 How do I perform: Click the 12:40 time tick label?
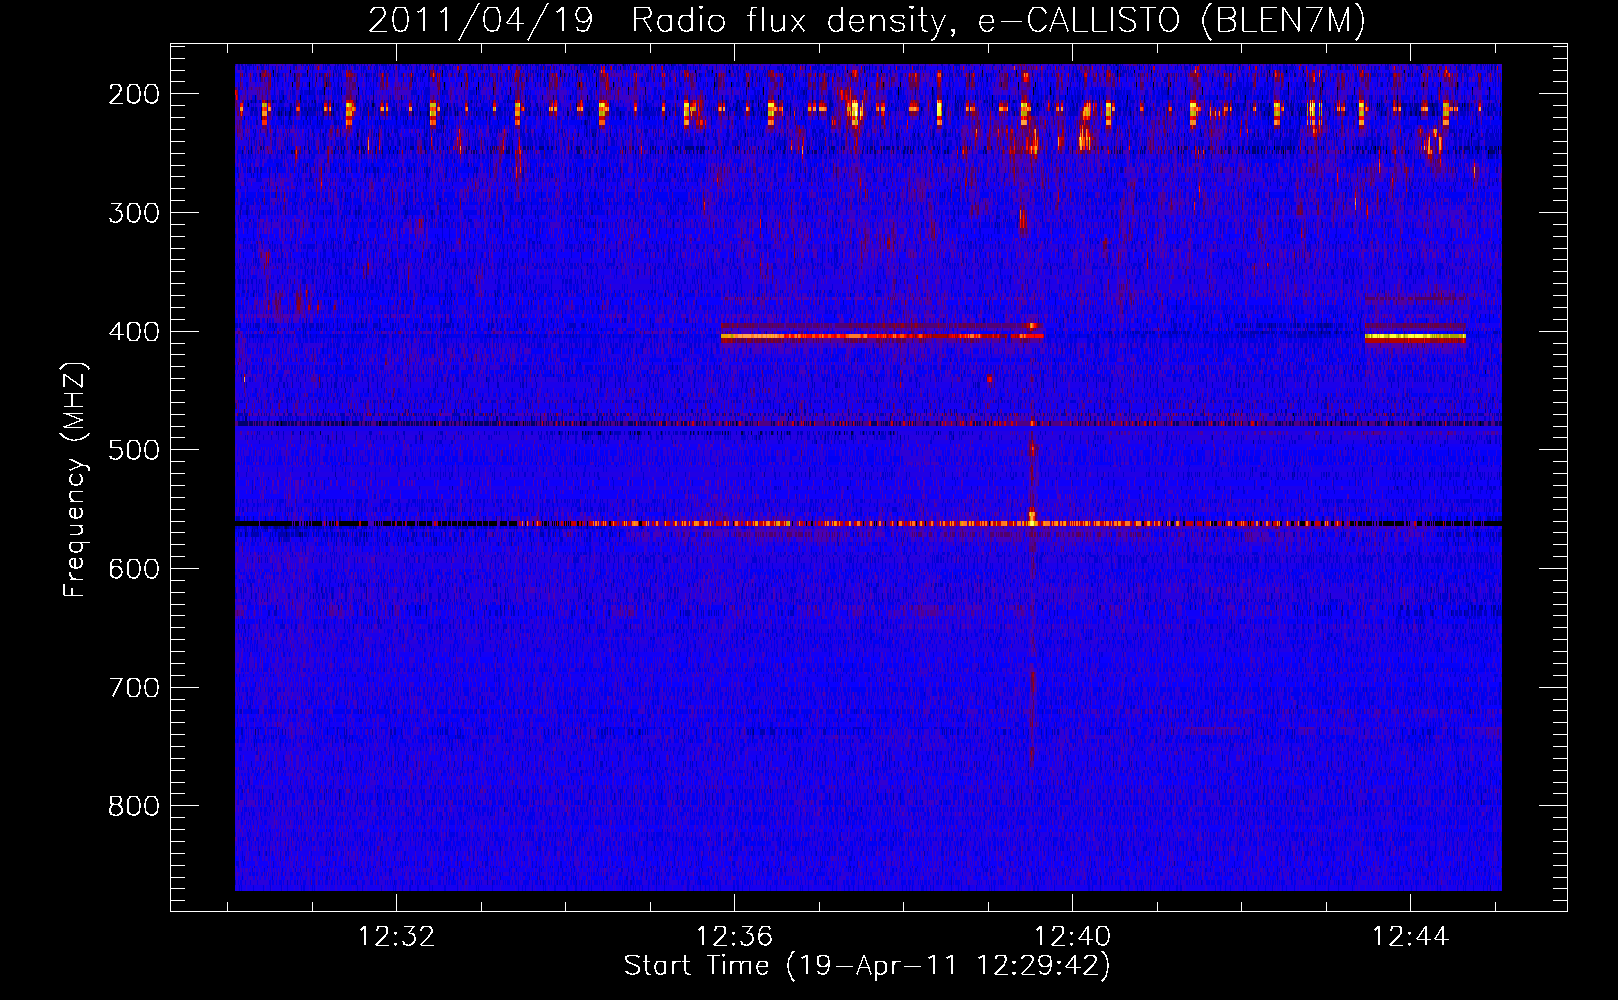[1072, 937]
